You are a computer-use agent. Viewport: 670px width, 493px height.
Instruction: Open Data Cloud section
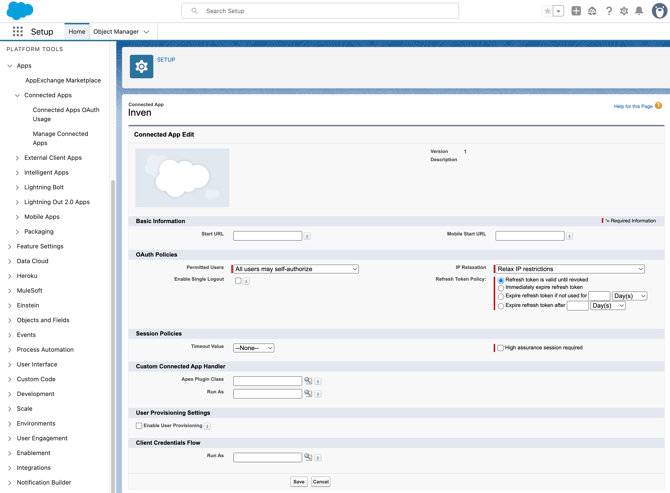32,261
